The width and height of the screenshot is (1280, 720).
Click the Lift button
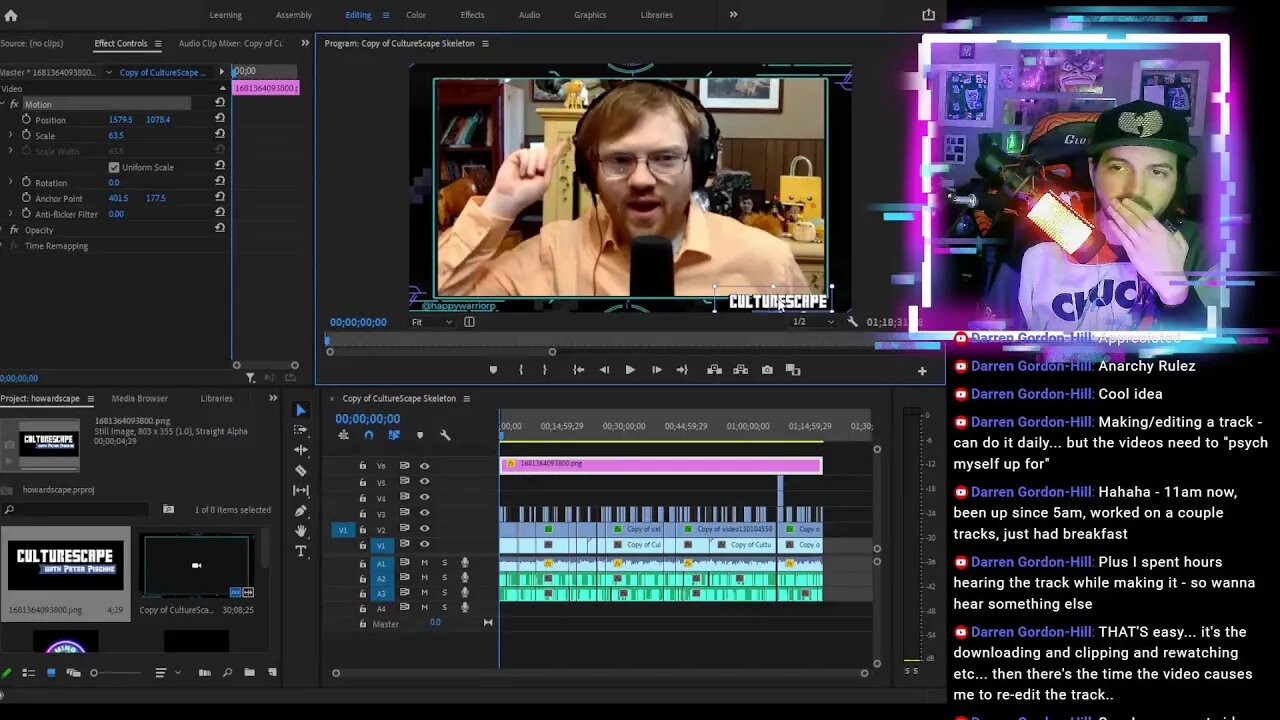pyautogui.click(x=714, y=370)
